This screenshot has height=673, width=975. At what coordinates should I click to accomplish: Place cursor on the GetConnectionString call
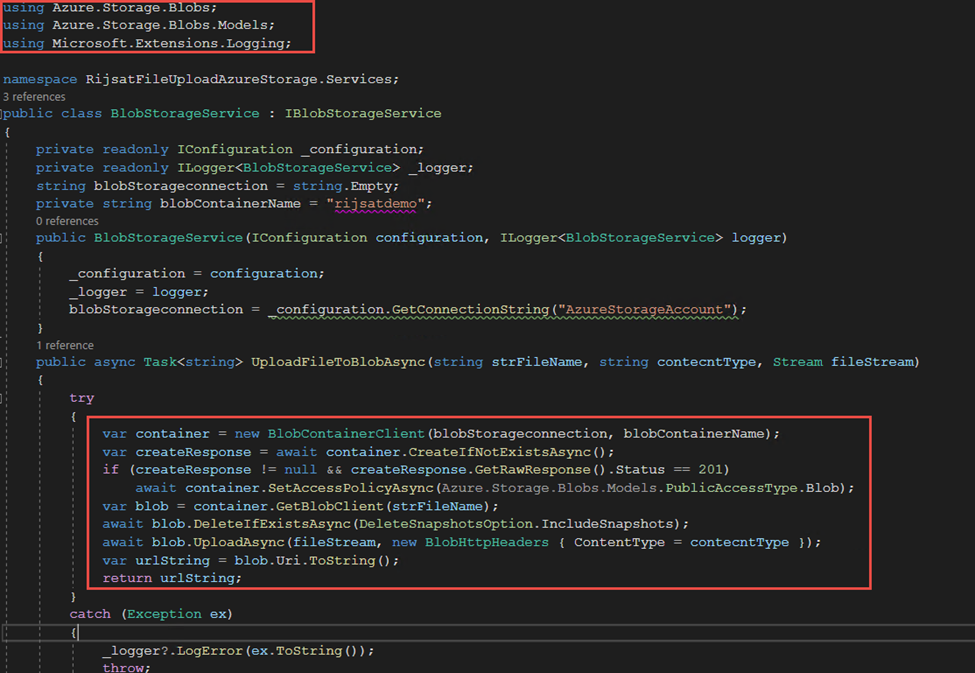click(470, 310)
